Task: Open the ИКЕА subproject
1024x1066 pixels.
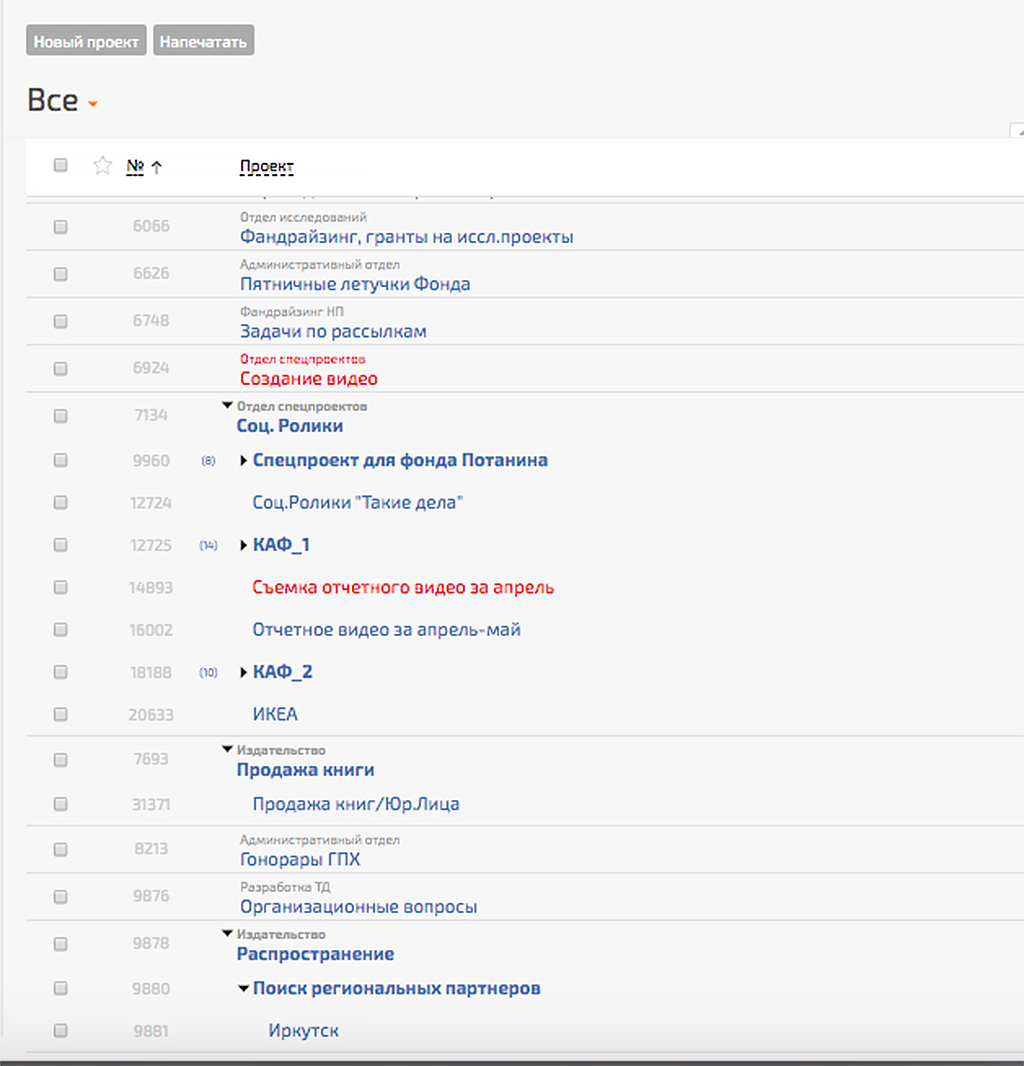Action: (275, 715)
